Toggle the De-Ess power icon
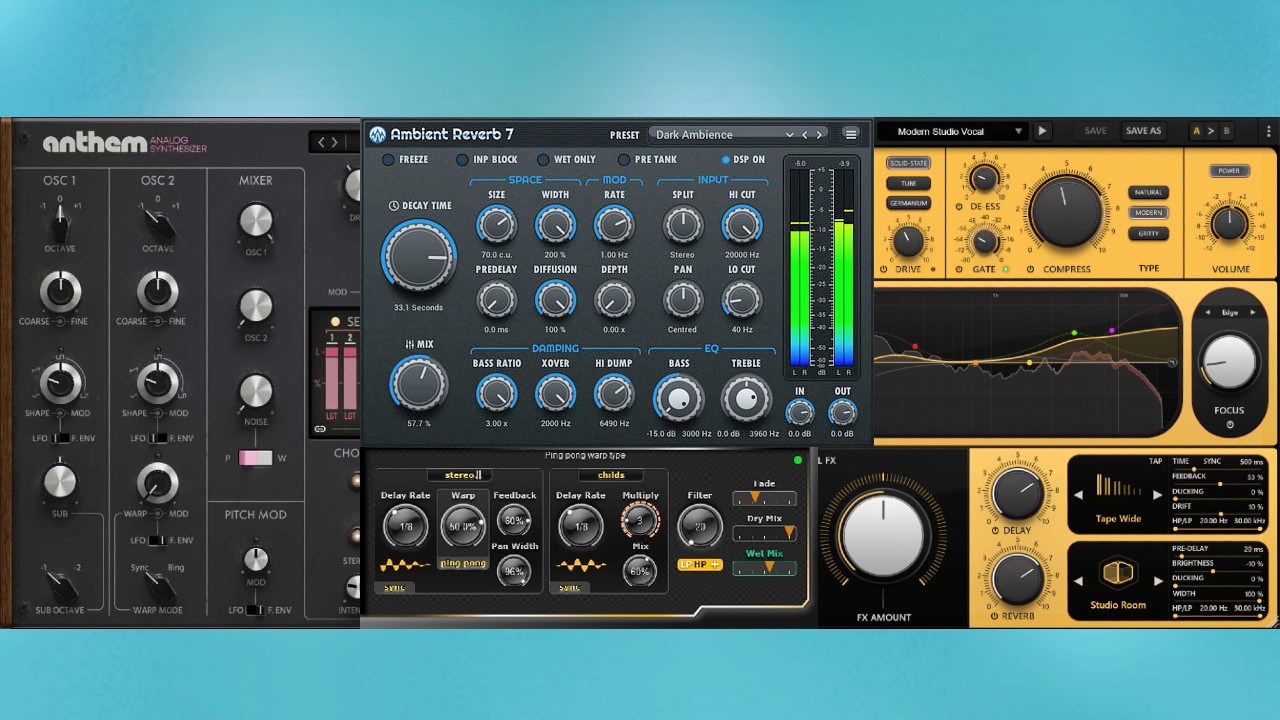The image size is (1280, 720). (x=959, y=206)
